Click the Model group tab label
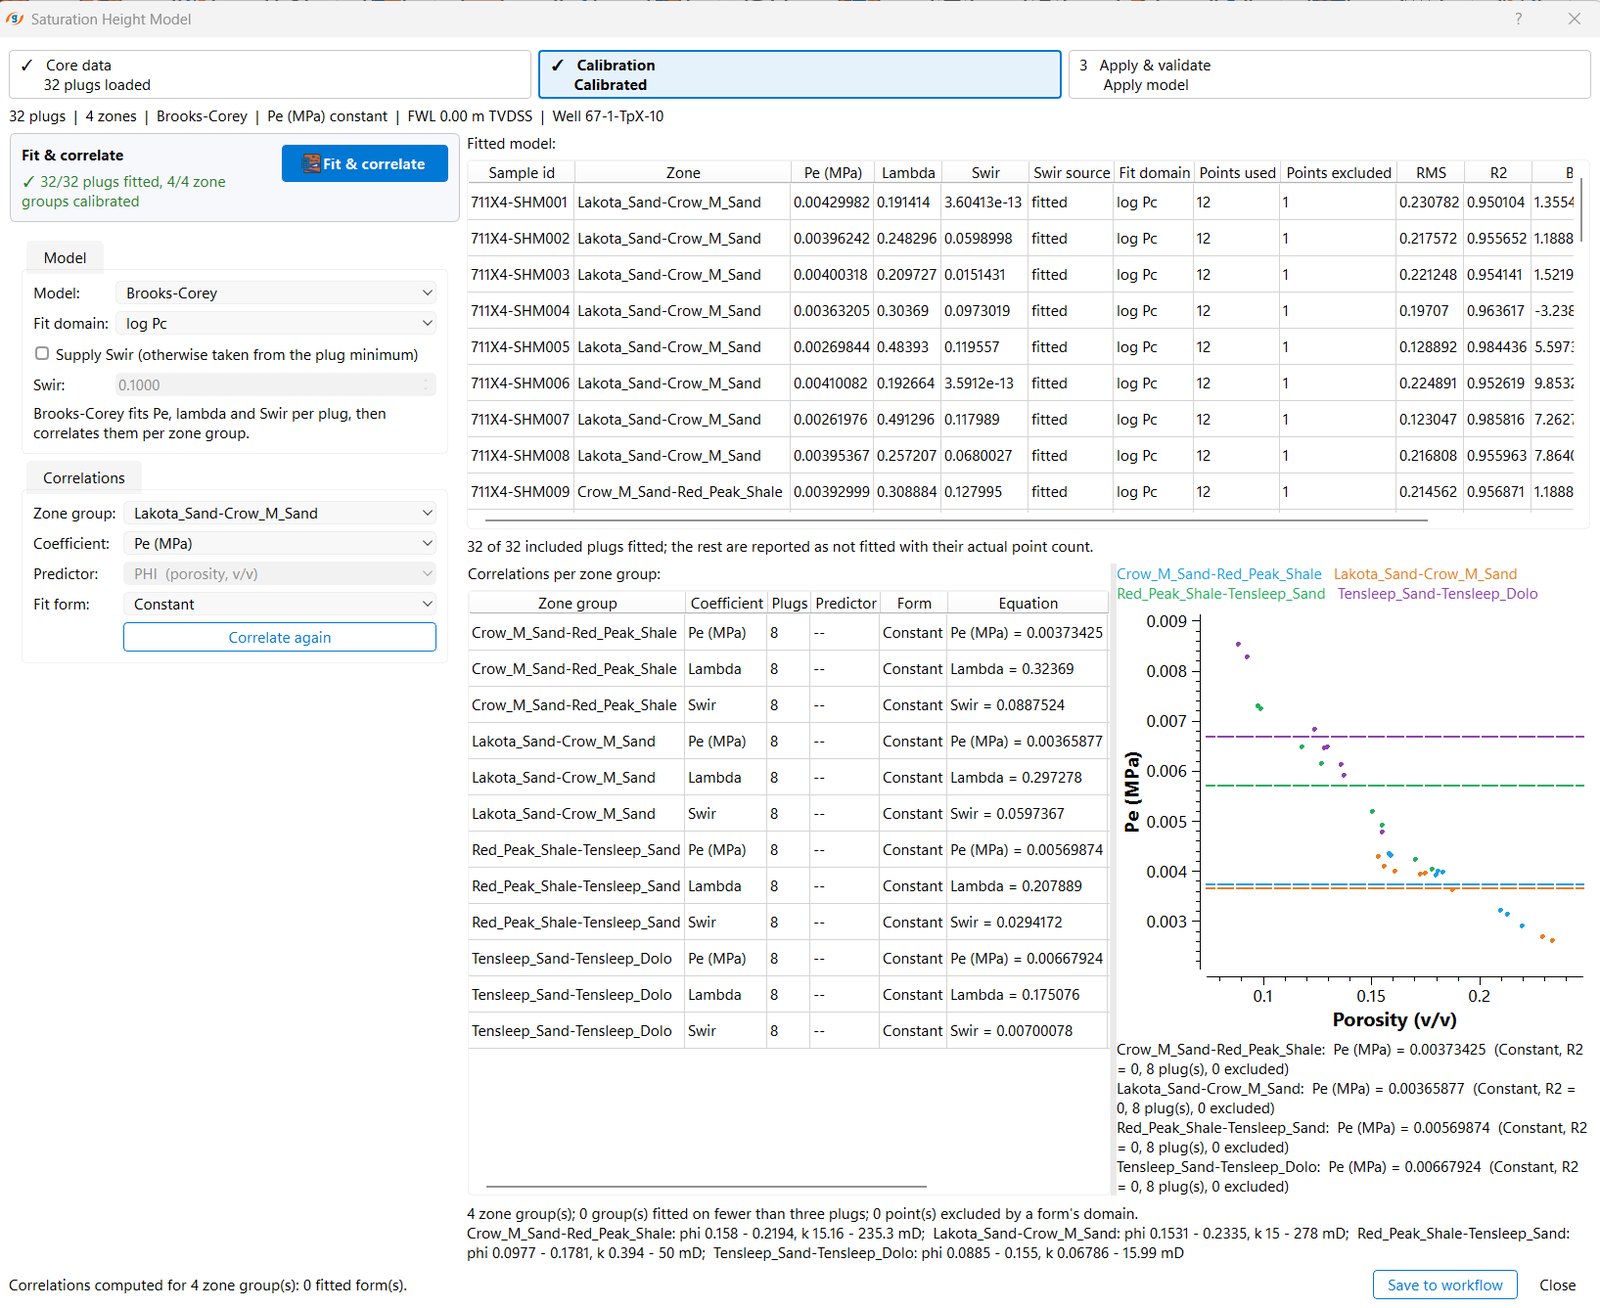Image resolution: width=1600 pixels, height=1308 pixels. pyautogui.click(x=65, y=257)
